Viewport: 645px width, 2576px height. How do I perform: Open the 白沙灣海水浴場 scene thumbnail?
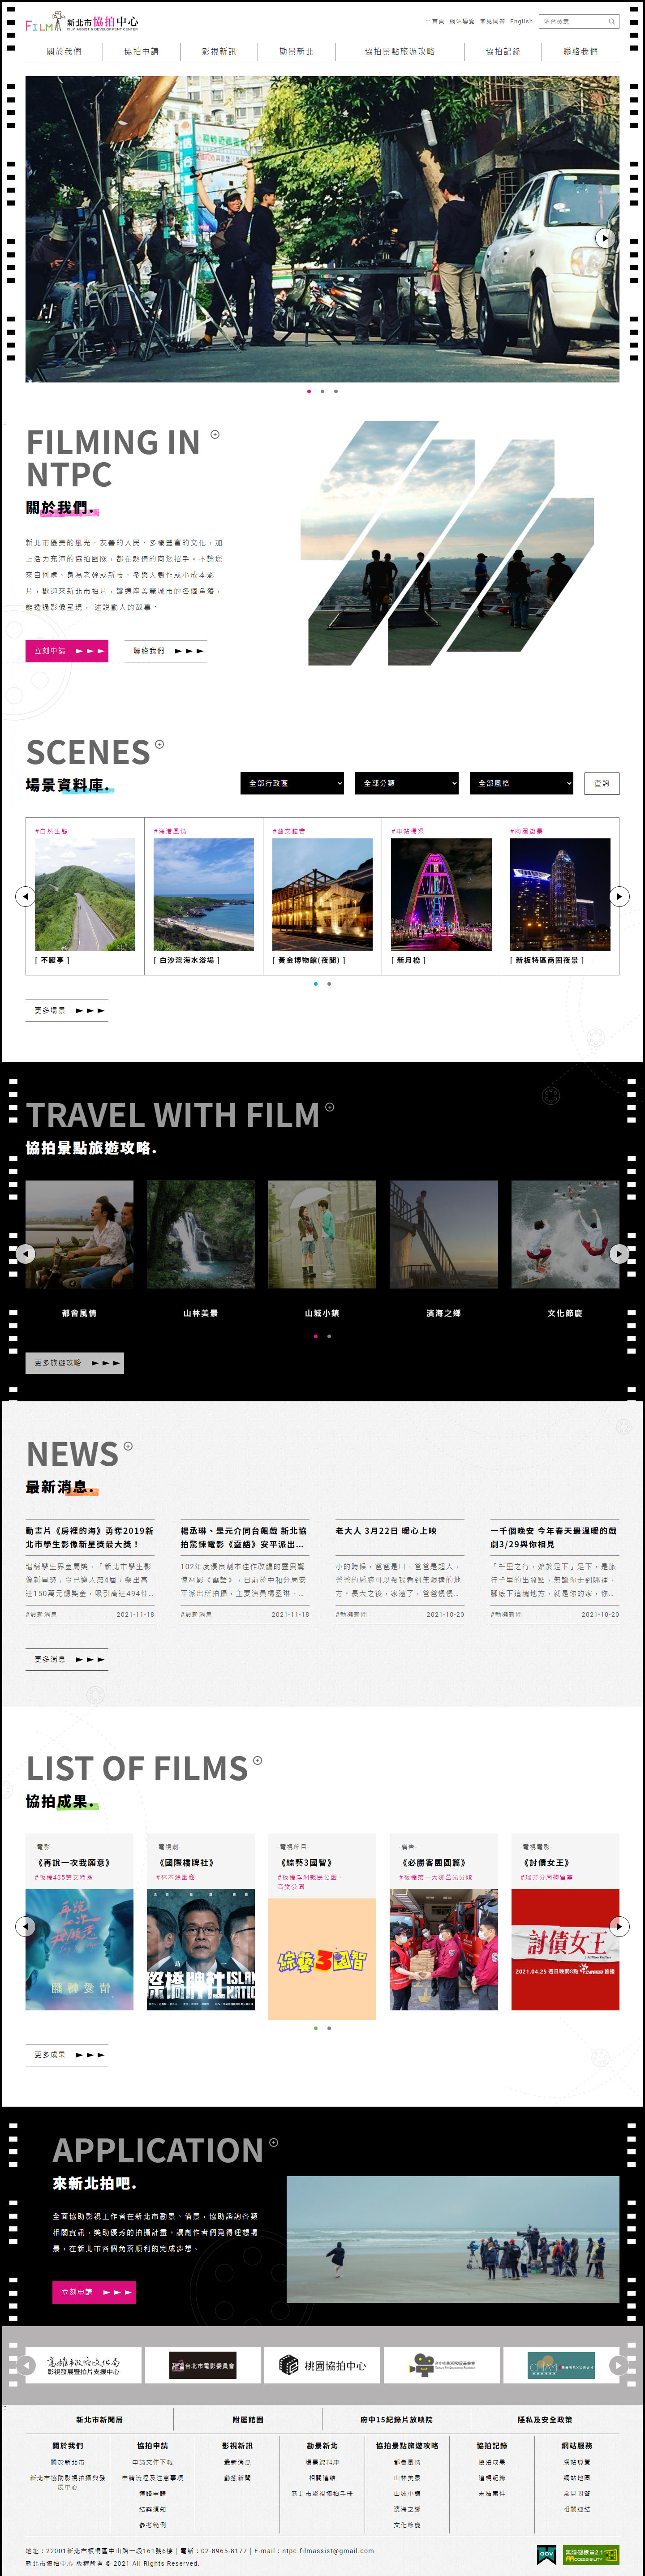203,895
